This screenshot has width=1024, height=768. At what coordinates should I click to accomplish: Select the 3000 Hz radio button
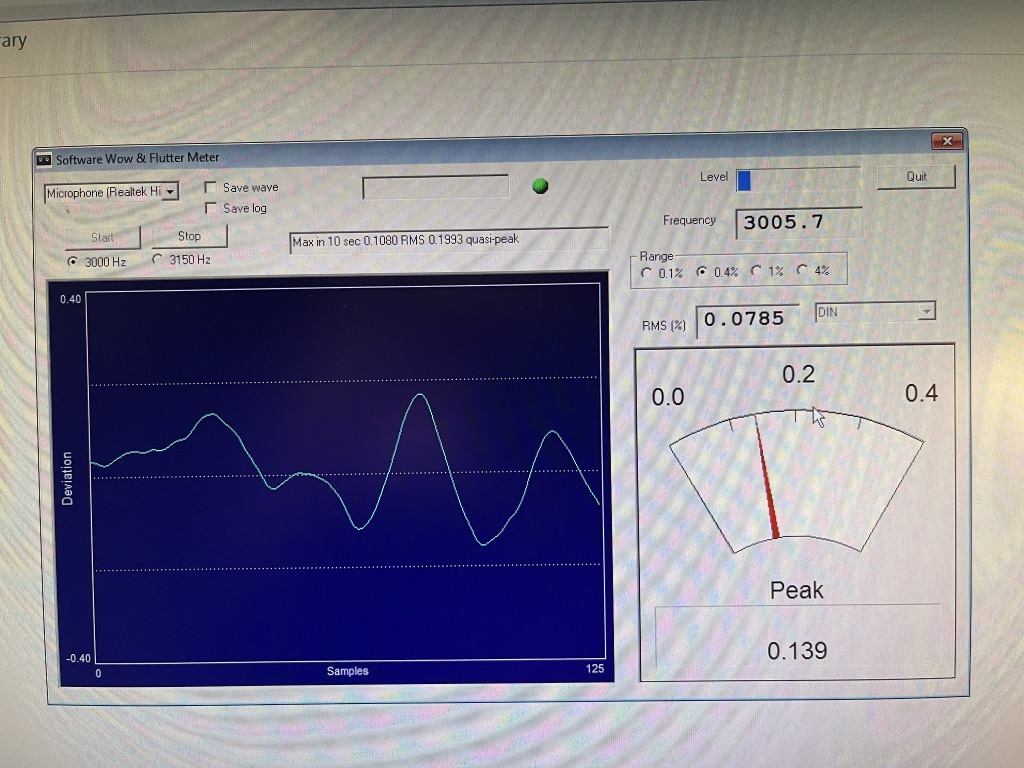pos(72,260)
